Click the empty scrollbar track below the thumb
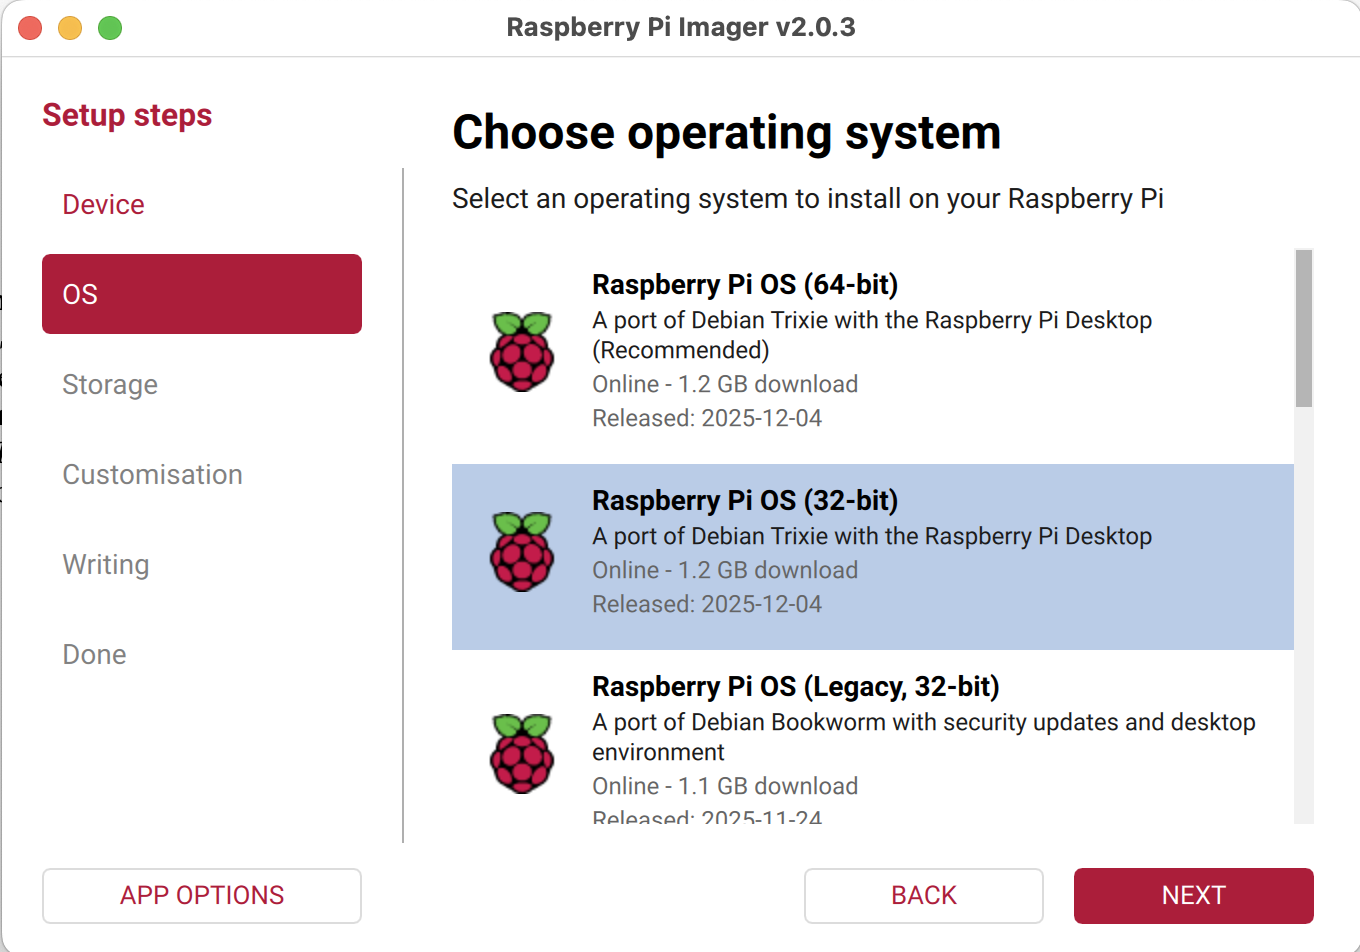 click(1303, 620)
